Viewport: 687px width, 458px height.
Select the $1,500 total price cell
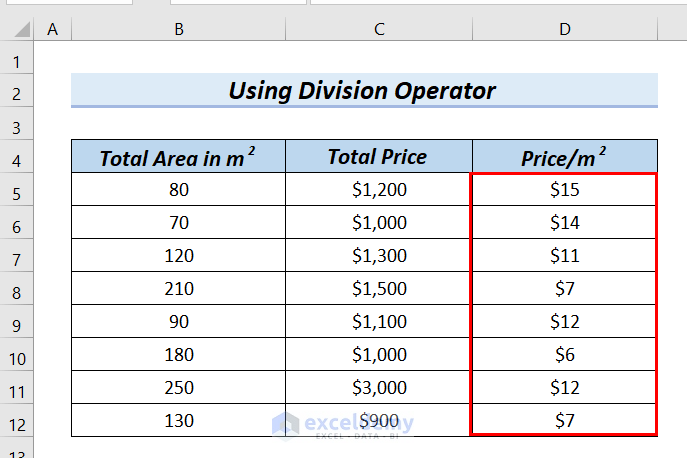coord(379,288)
